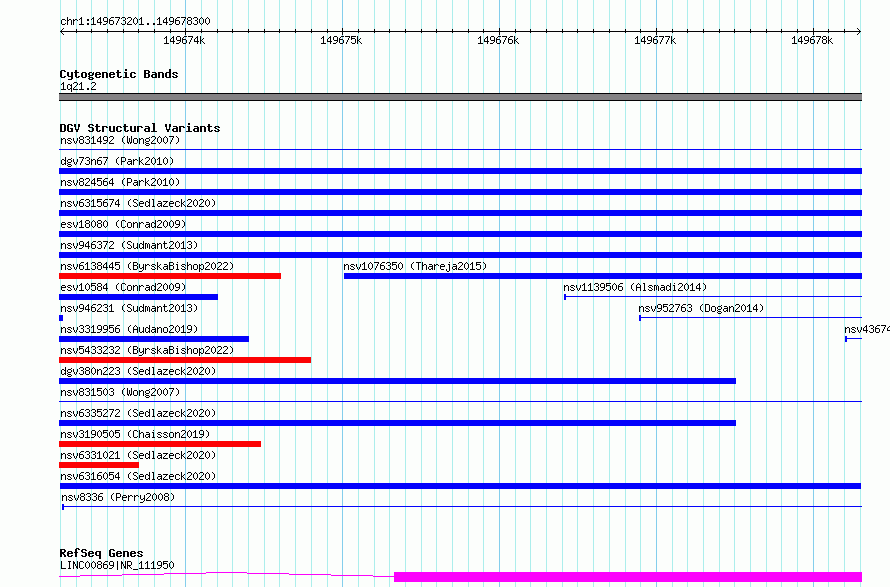
Task: Open variant nsv824564 (Park2010)
Action: coord(120,182)
